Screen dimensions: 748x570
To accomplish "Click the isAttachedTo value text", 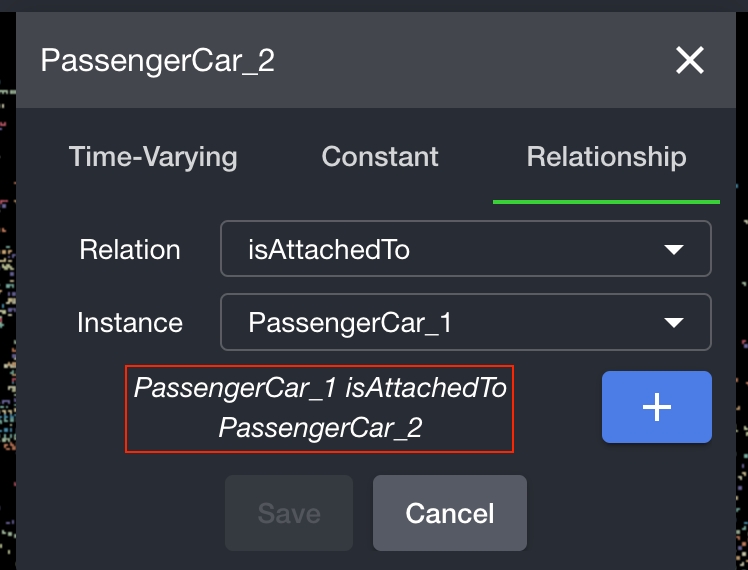I will click(329, 249).
